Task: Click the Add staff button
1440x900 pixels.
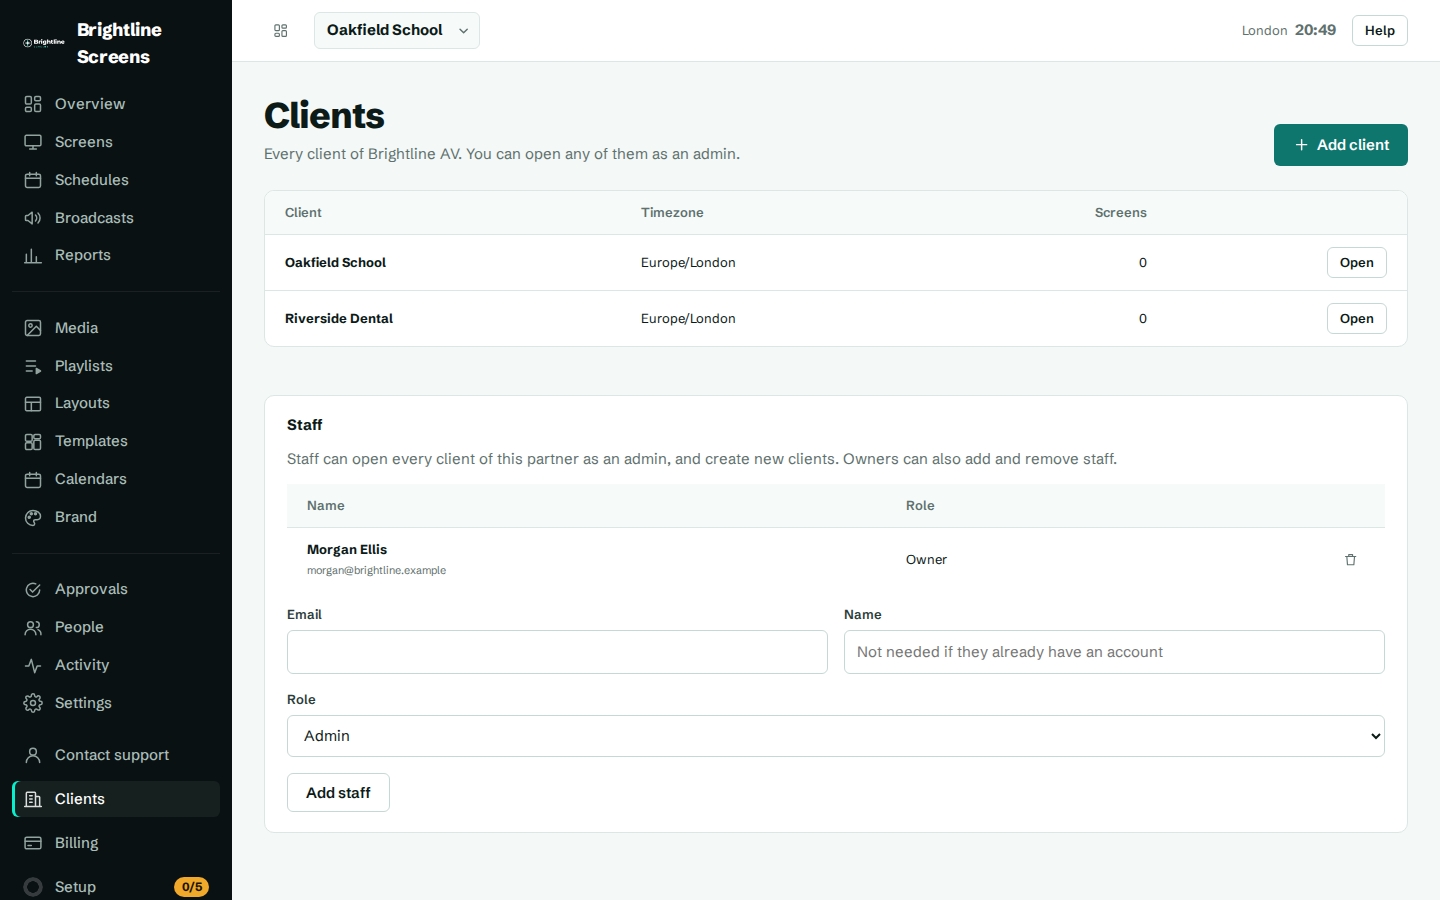Action: (x=338, y=793)
